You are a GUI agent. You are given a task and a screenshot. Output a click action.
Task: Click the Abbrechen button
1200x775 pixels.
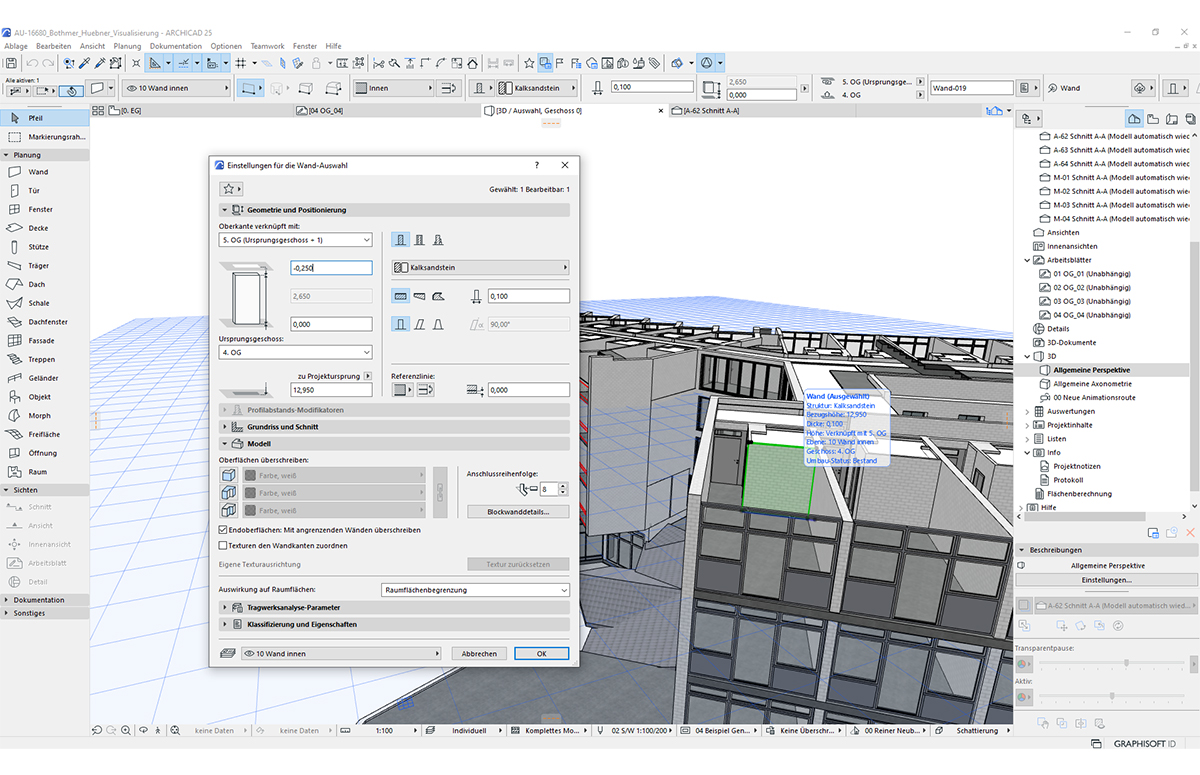479,653
